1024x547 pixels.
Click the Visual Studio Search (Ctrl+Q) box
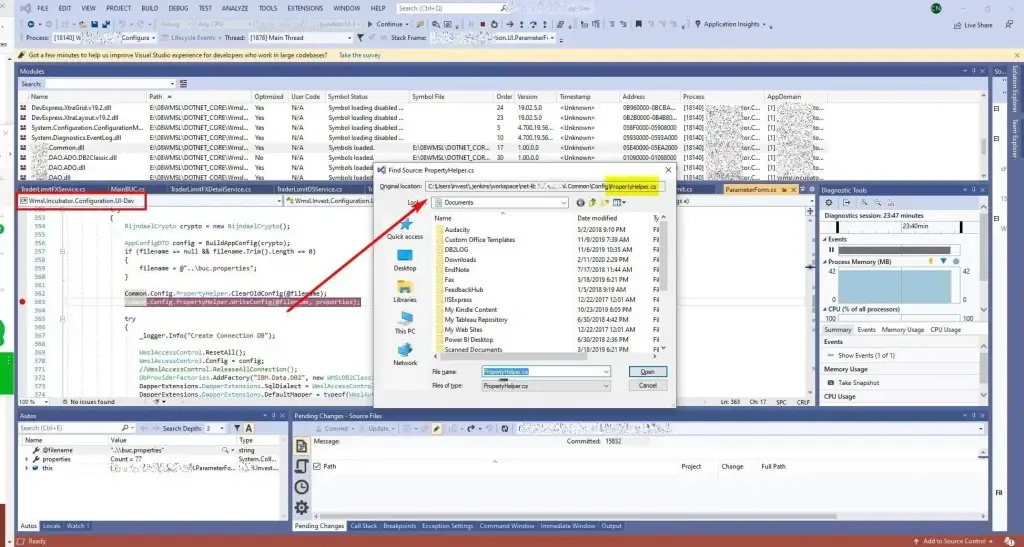pos(452,8)
